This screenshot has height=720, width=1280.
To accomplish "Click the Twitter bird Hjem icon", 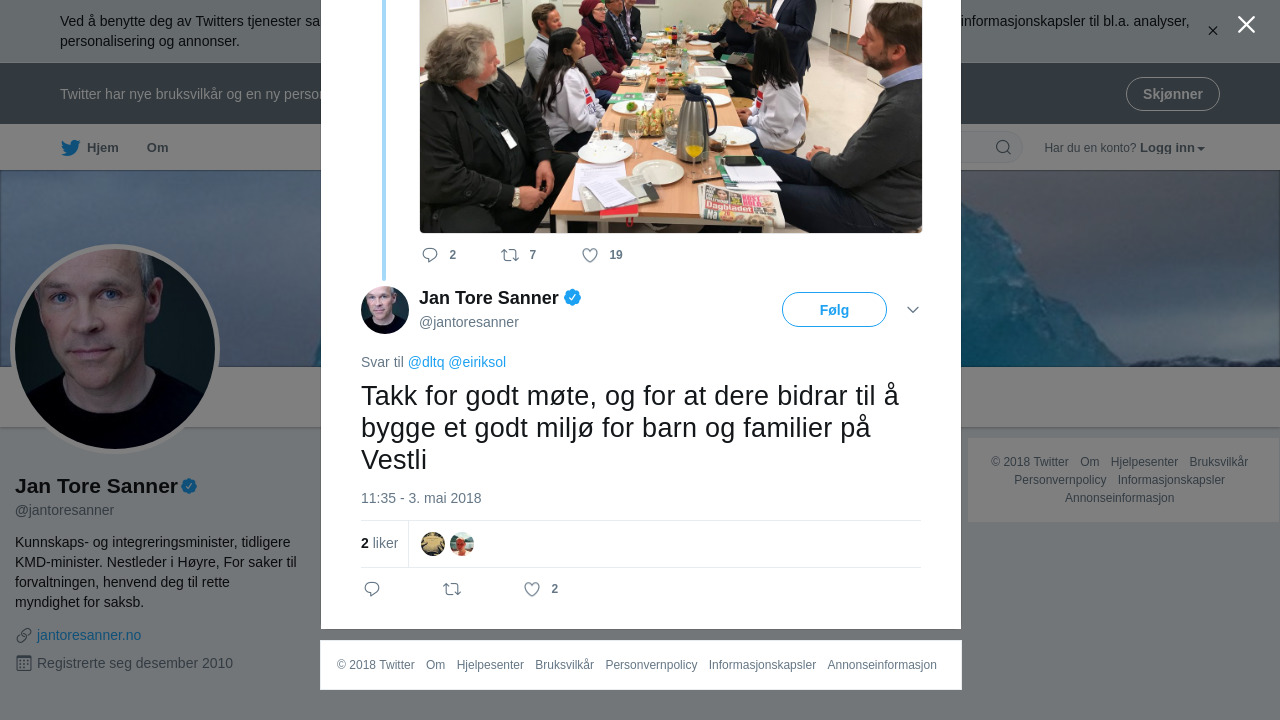I will [x=71, y=148].
